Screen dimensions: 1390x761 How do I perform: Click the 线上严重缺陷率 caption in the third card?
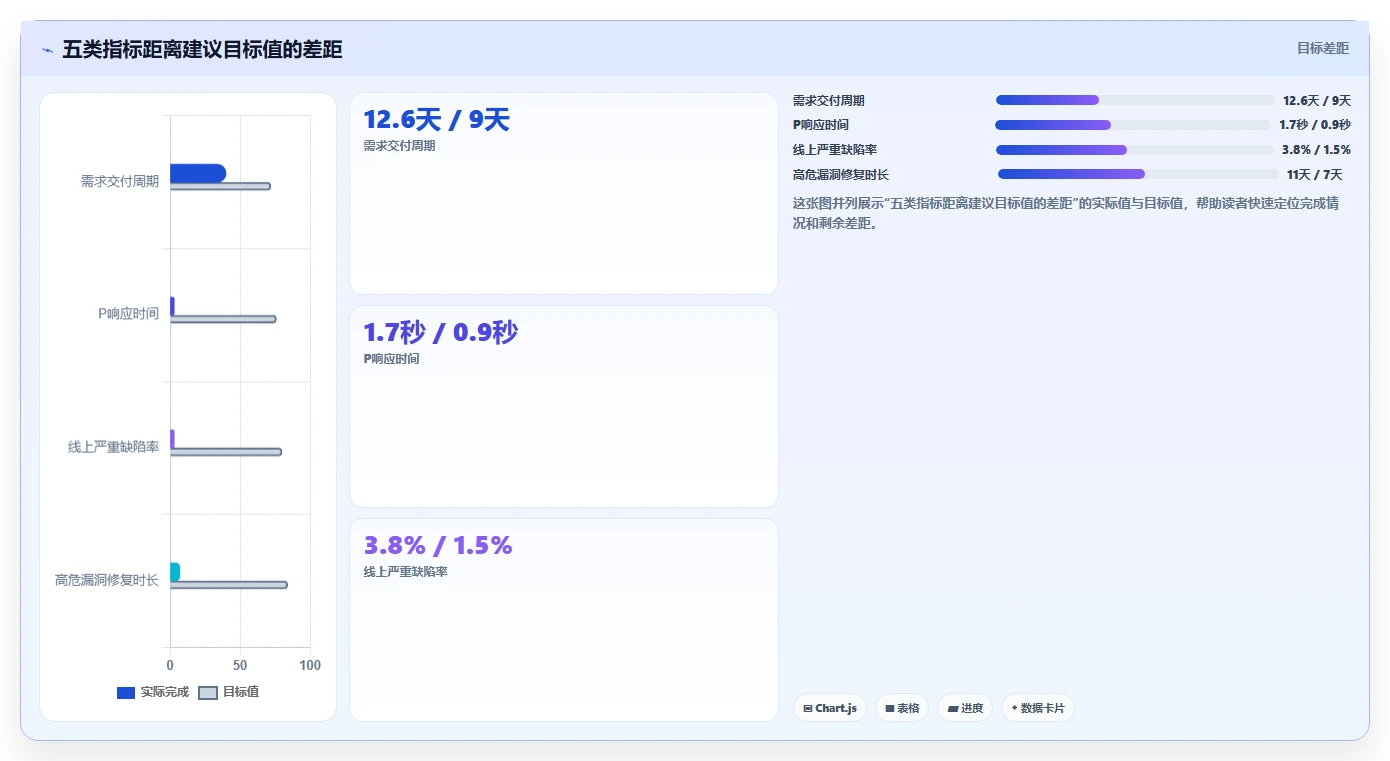click(406, 572)
